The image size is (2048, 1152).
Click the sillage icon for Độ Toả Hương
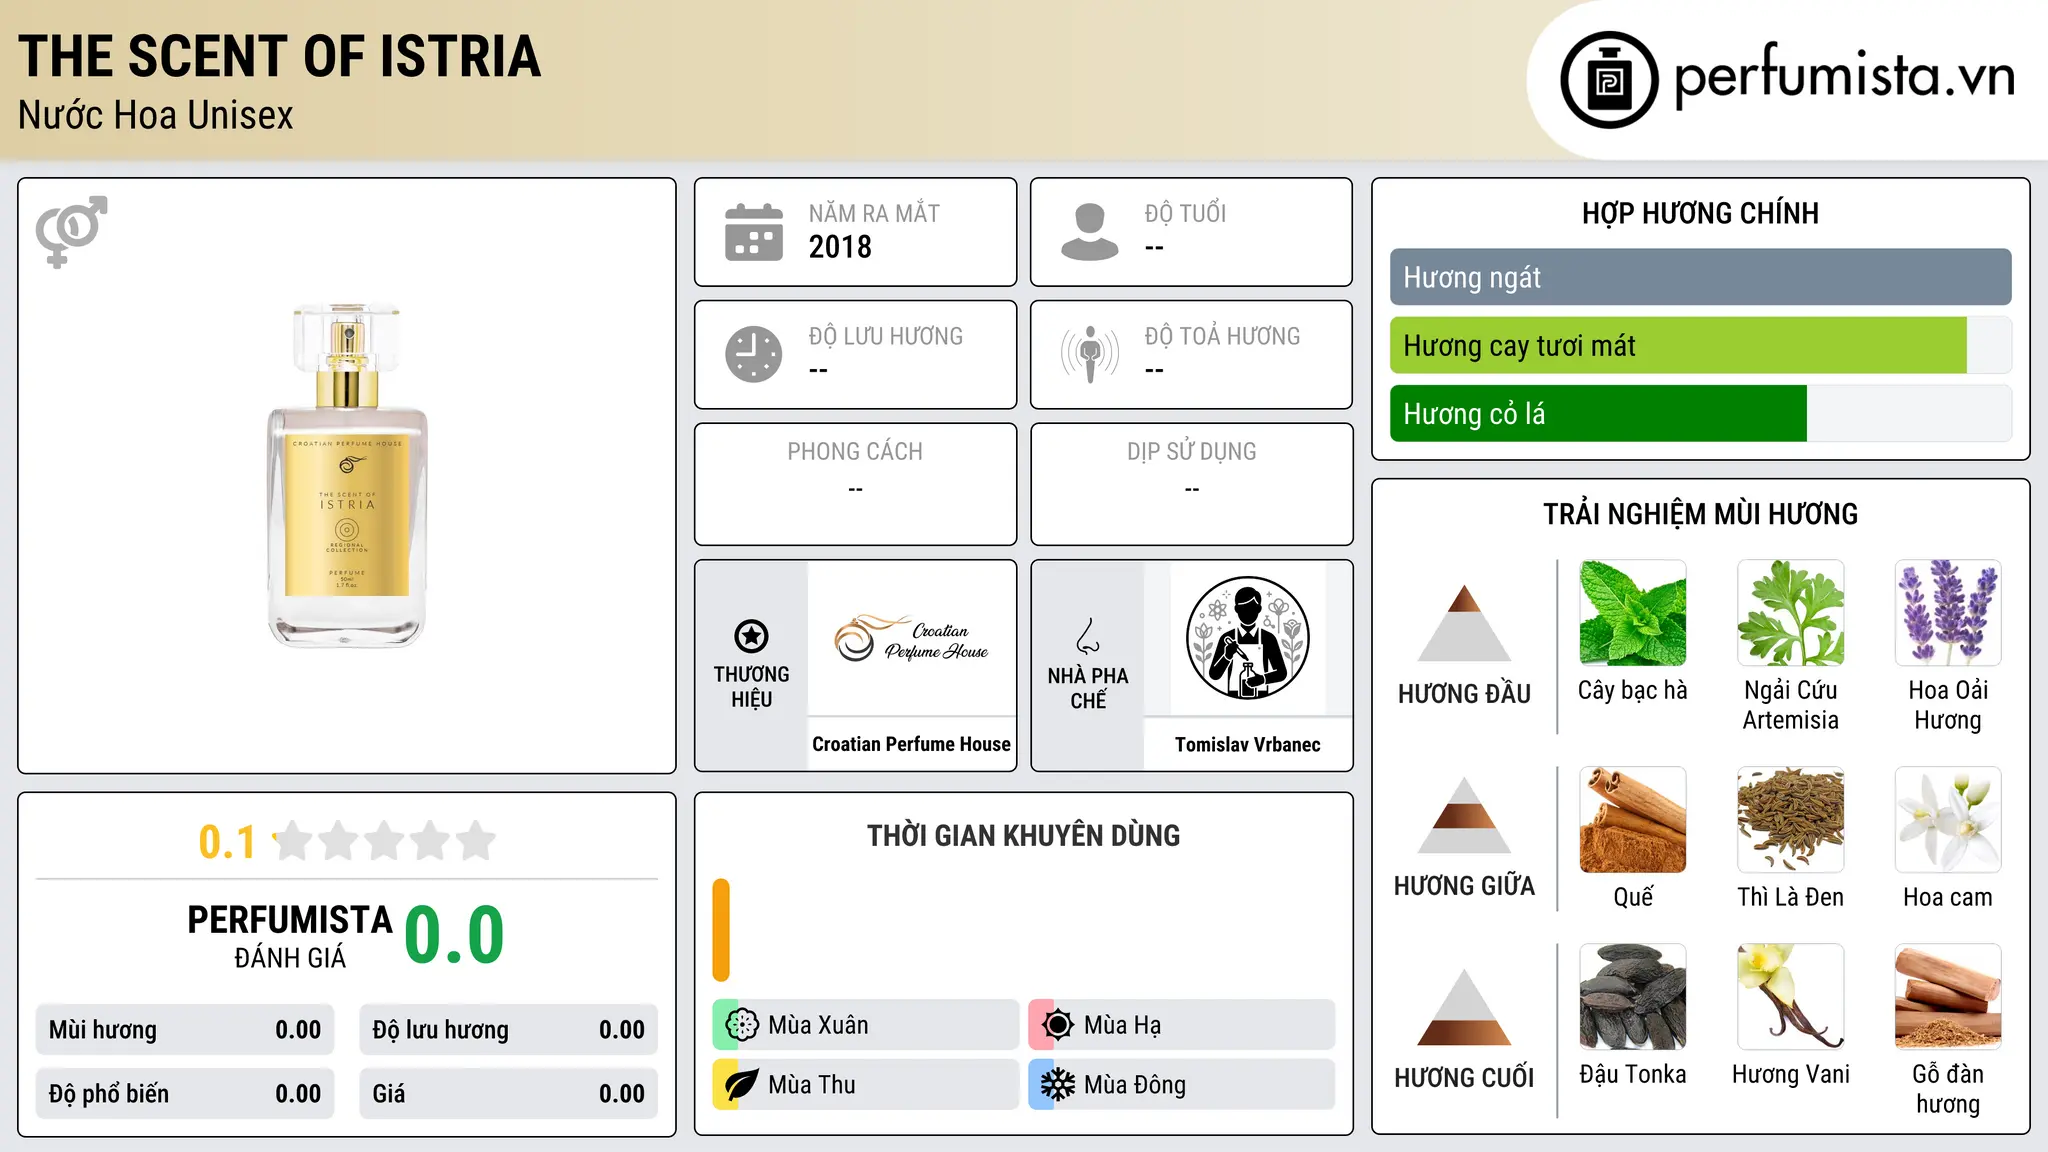coord(1090,354)
